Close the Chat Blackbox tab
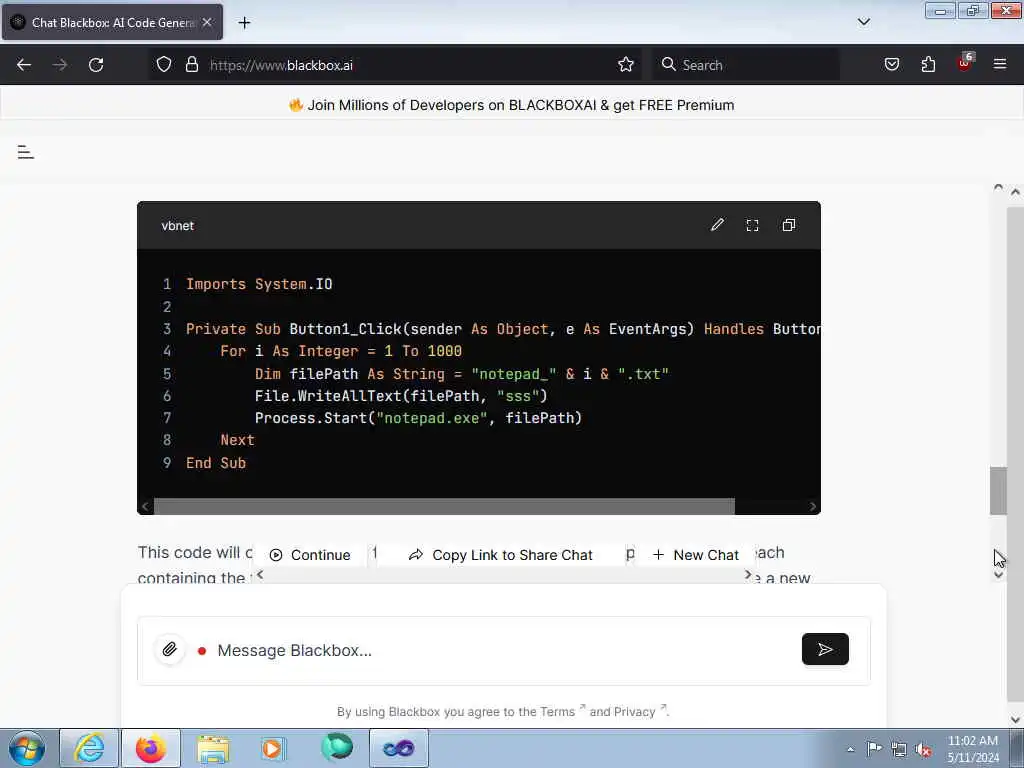The image size is (1024, 768). click(207, 22)
